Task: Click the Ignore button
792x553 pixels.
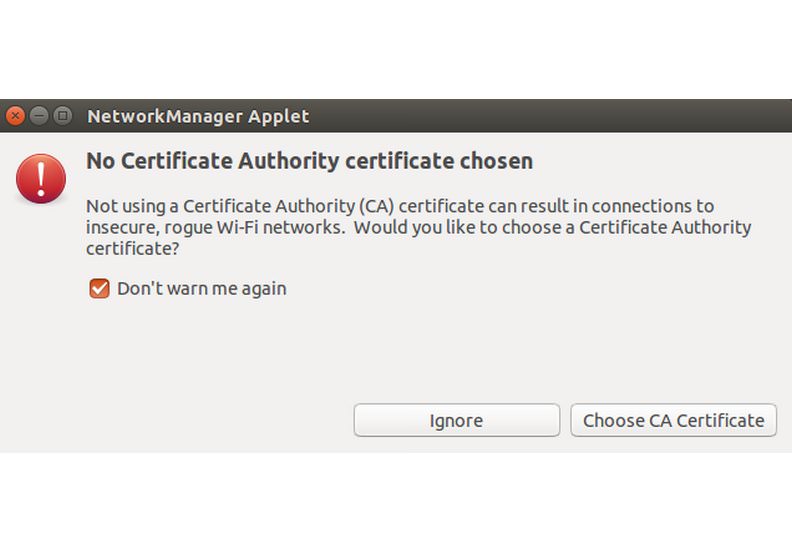Action: 457,420
